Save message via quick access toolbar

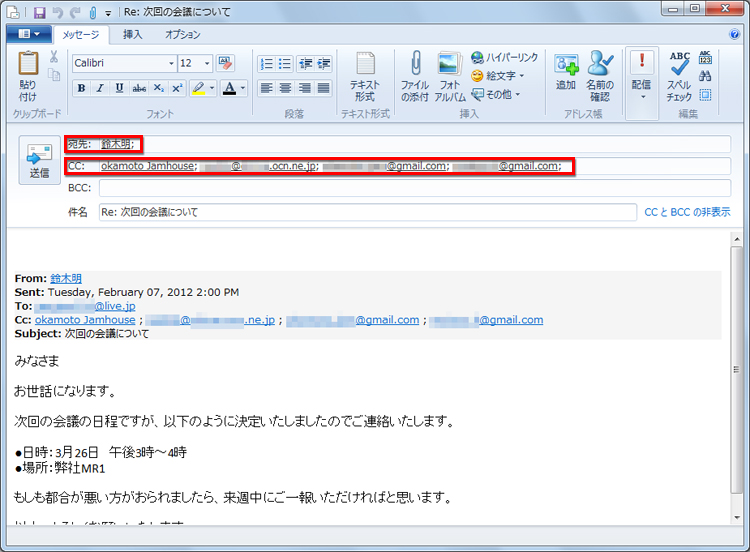39,12
